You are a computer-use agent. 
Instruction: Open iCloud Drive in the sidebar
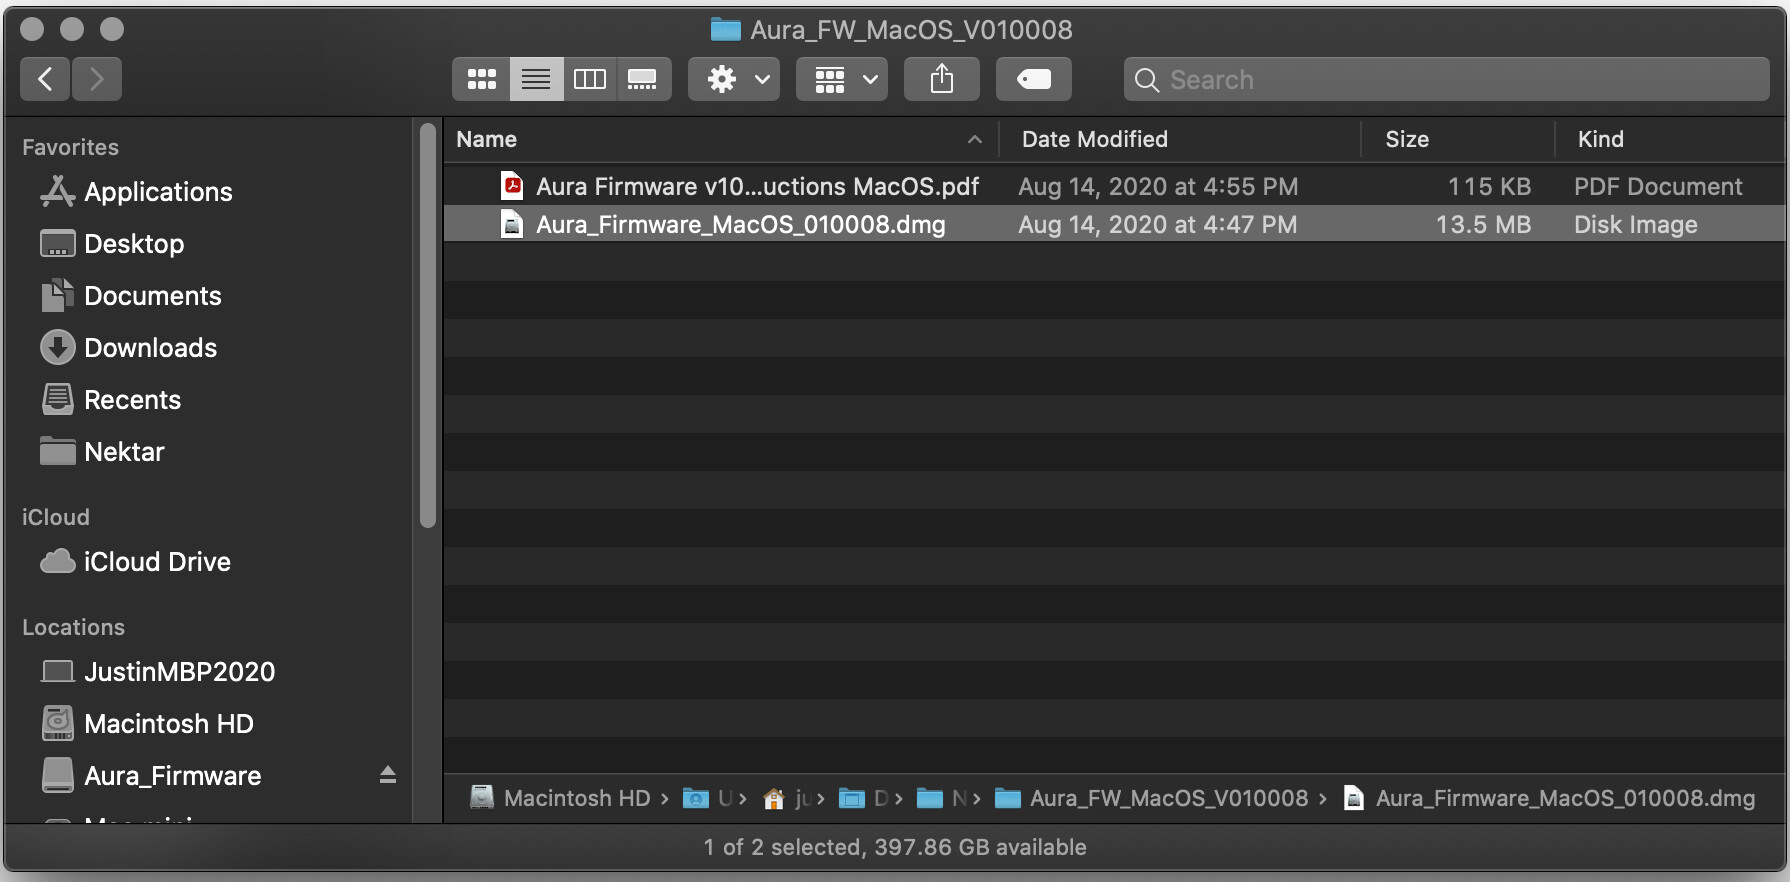[157, 562]
